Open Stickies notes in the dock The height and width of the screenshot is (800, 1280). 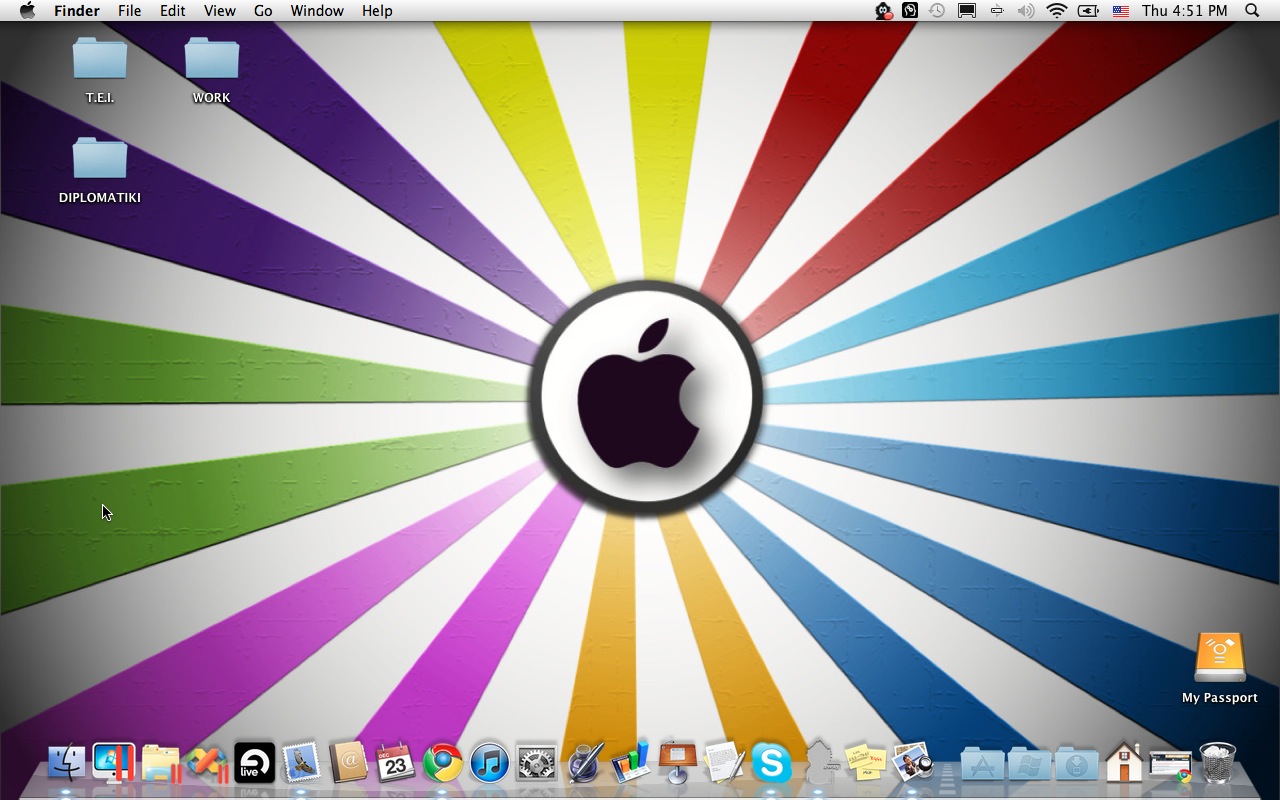click(x=866, y=764)
